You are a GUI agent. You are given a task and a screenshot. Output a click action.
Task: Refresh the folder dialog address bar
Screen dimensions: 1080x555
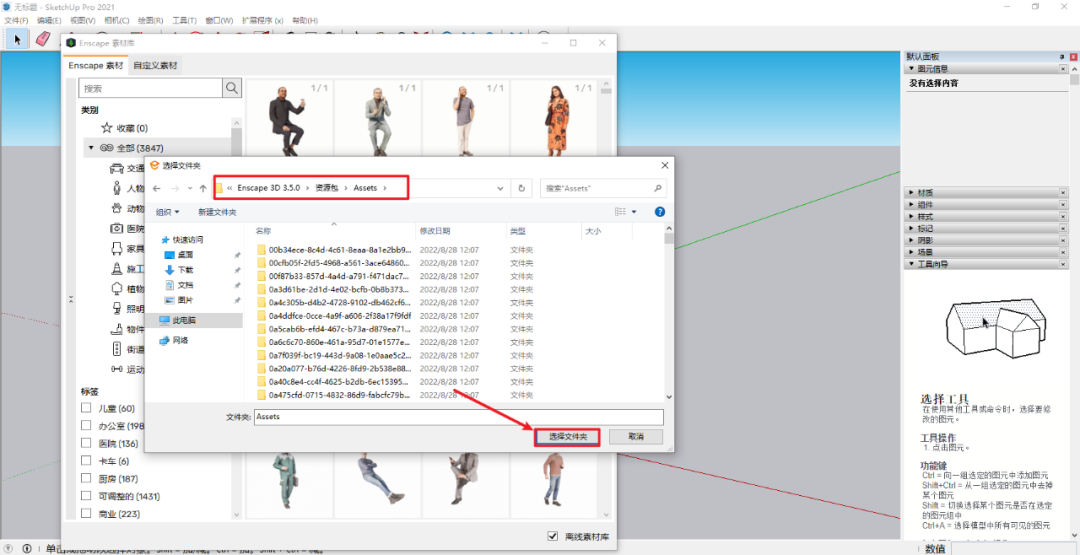pyautogui.click(x=521, y=188)
